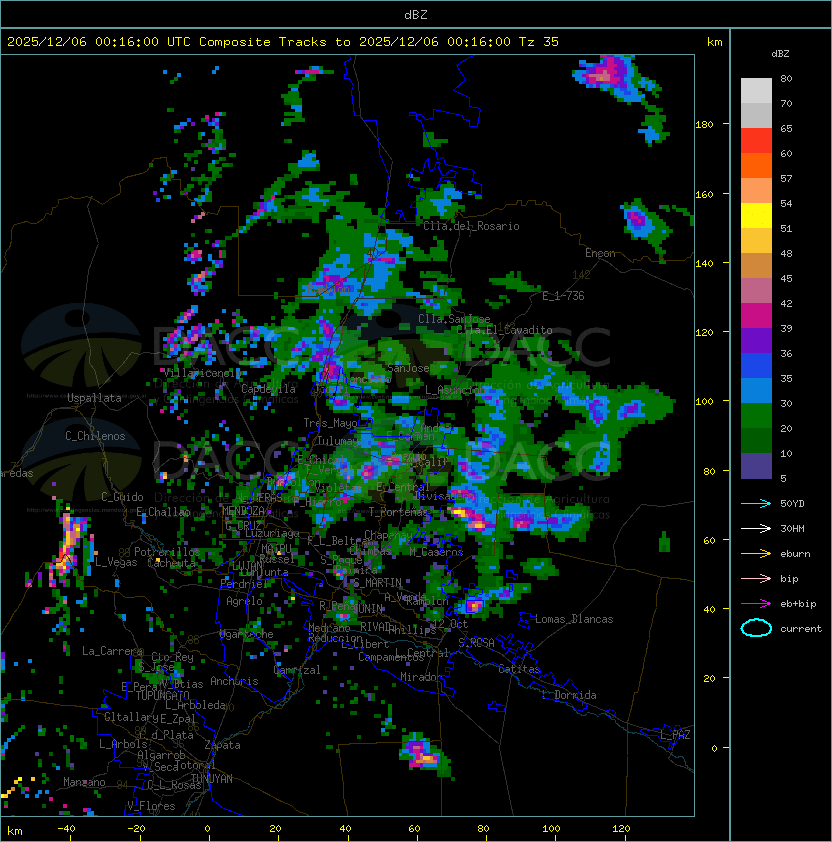Click the 'Potrerillos' place label

(x=167, y=551)
